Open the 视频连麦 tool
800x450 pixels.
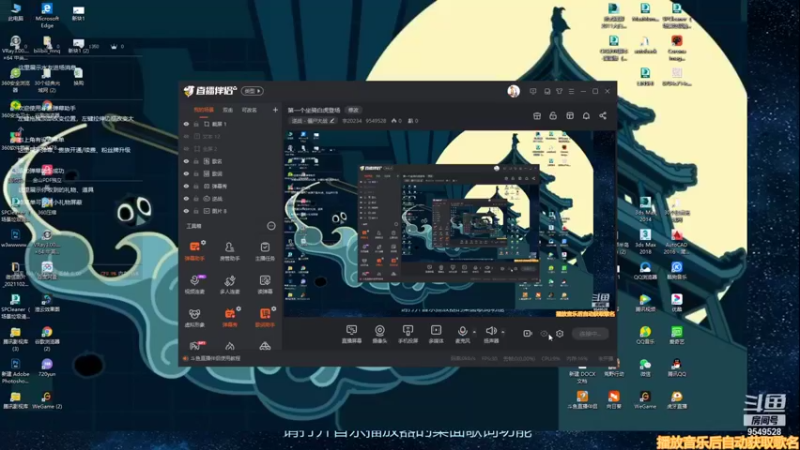coord(194,284)
